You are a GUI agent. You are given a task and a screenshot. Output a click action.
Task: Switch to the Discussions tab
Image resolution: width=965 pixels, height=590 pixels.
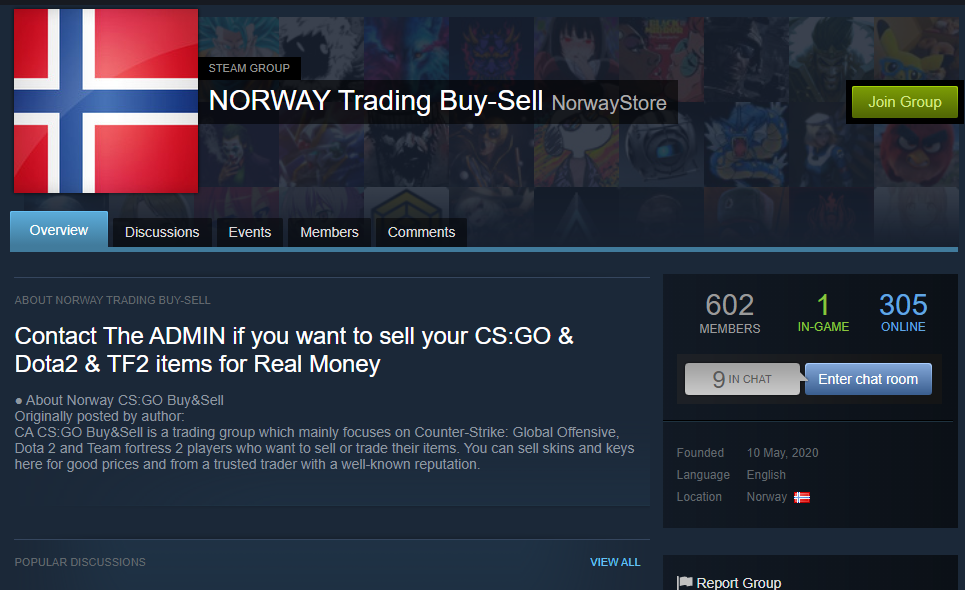[162, 232]
